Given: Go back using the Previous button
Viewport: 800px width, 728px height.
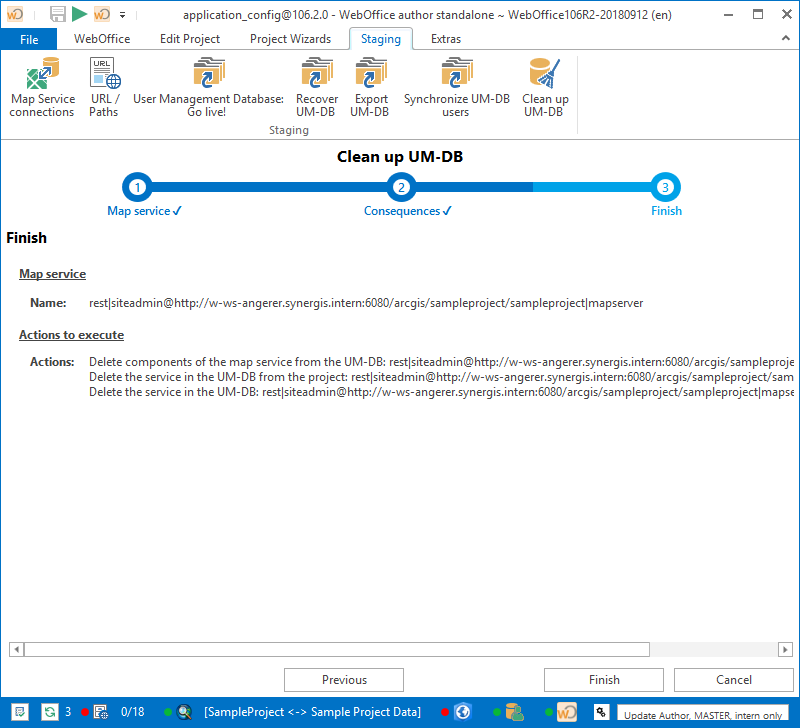Looking at the screenshot, I should pos(344,680).
